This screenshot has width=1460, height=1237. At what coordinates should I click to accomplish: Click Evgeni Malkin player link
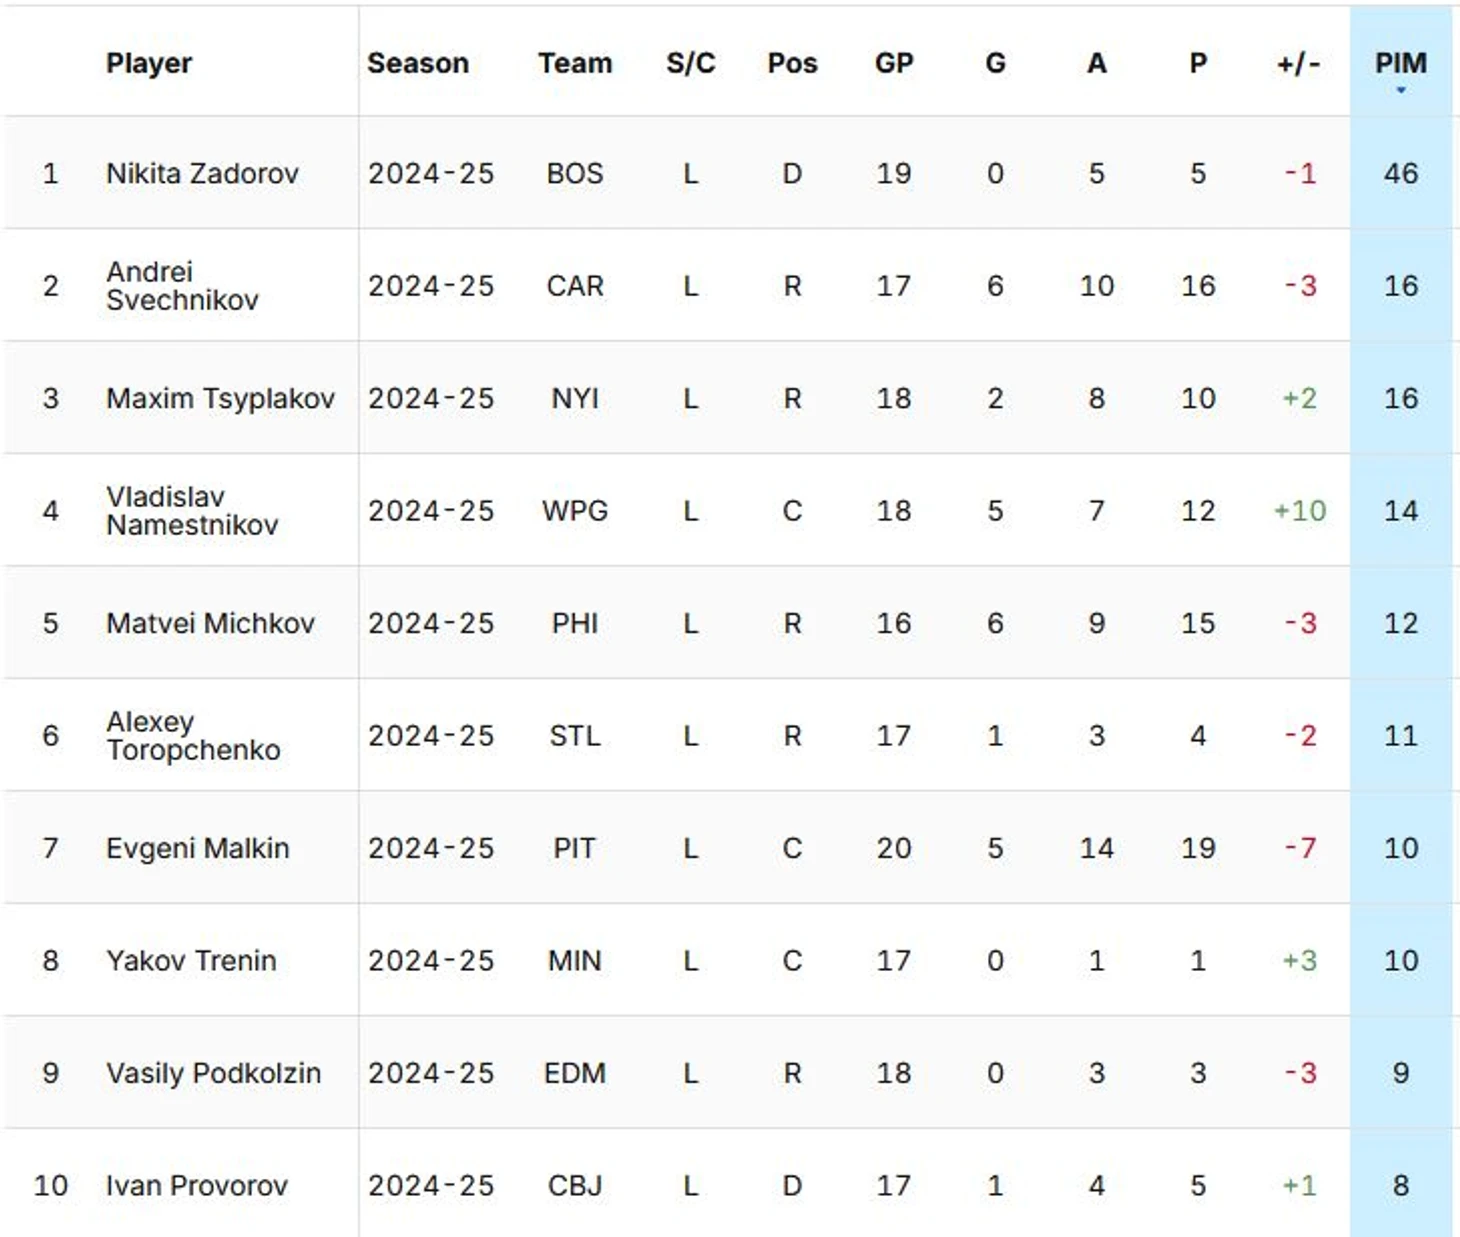(197, 848)
